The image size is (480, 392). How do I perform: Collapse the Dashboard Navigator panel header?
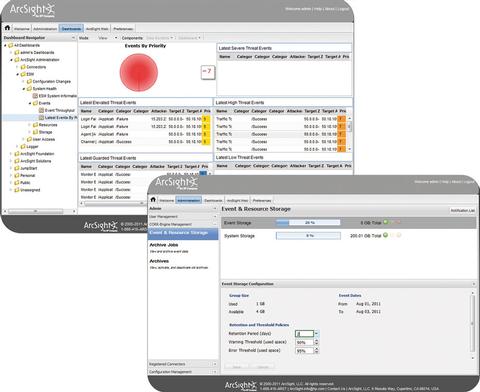(x=73, y=38)
